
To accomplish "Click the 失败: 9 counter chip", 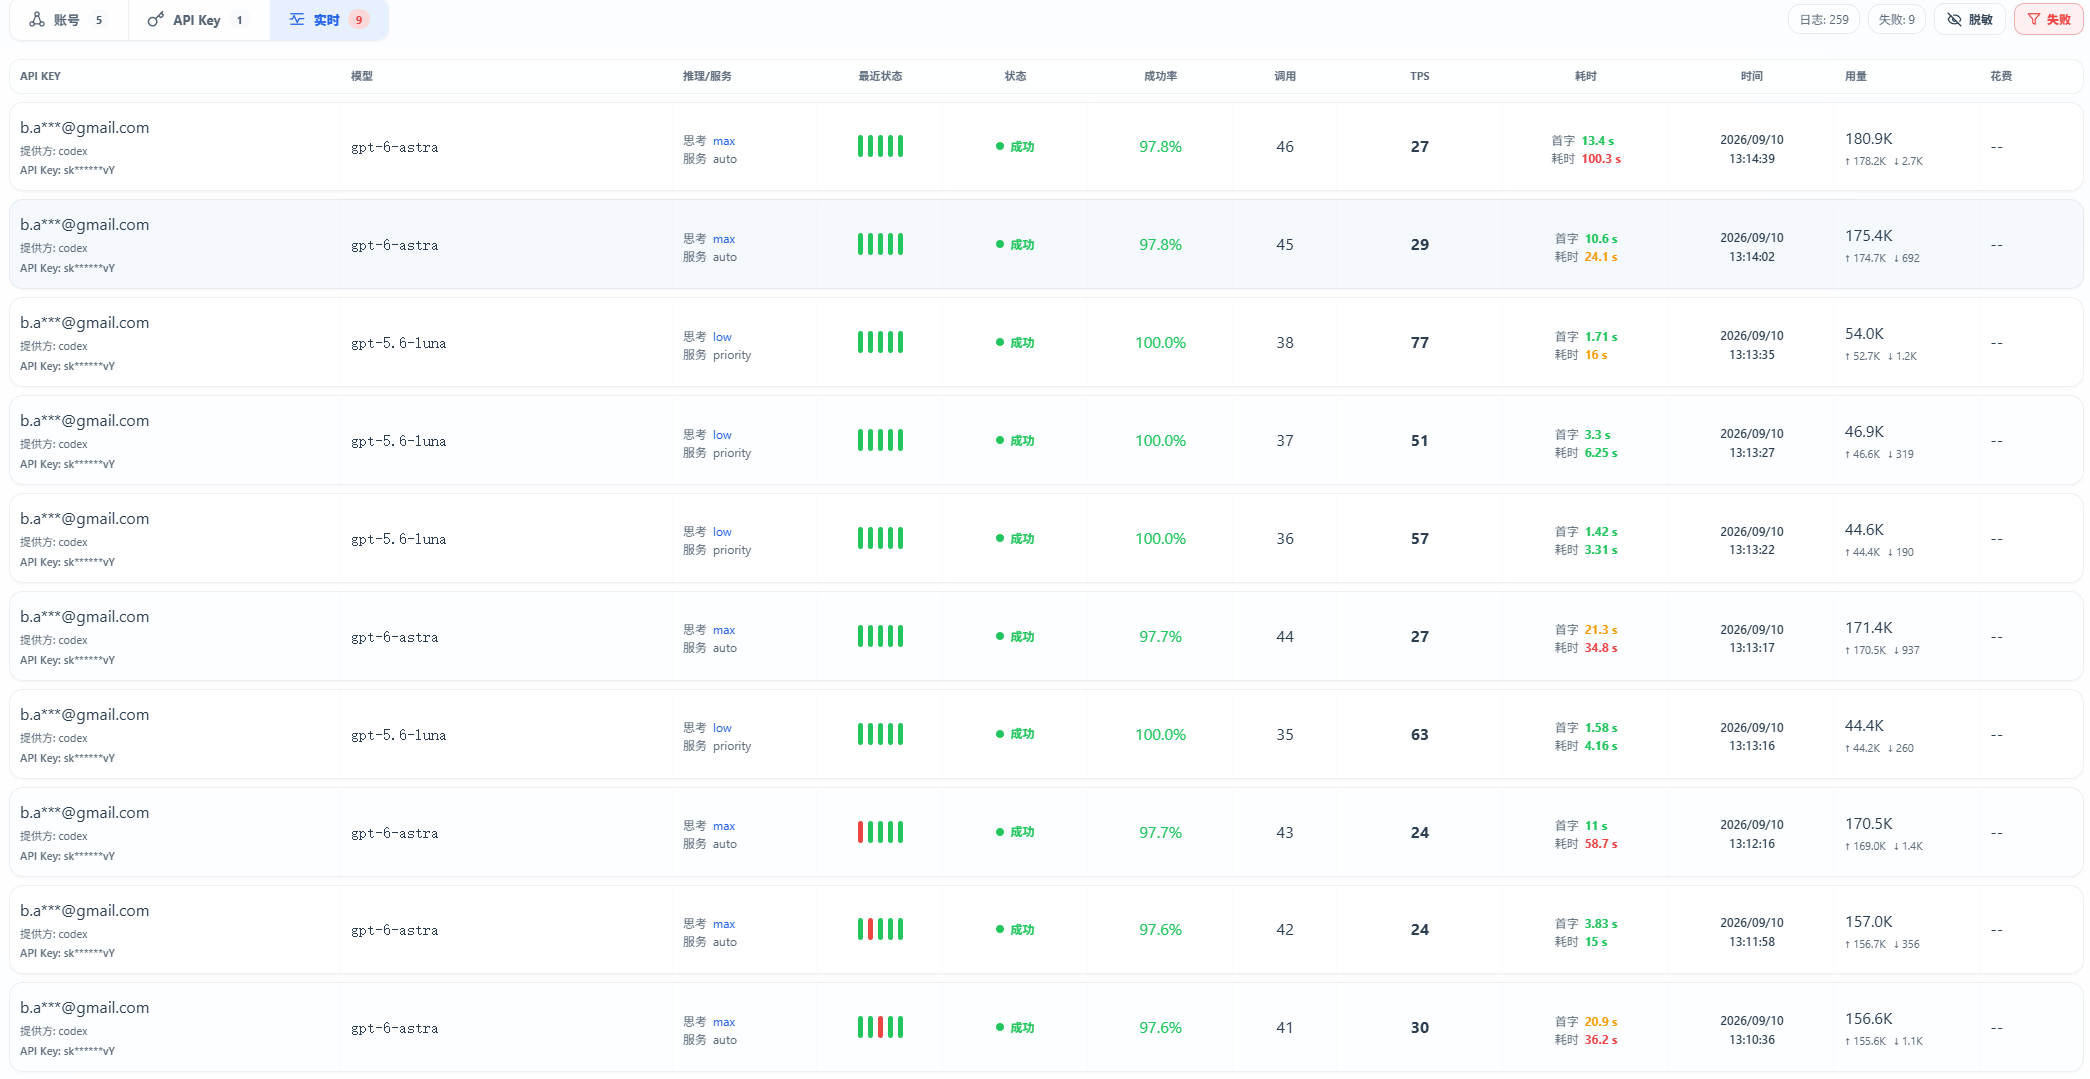I will point(1896,20).
